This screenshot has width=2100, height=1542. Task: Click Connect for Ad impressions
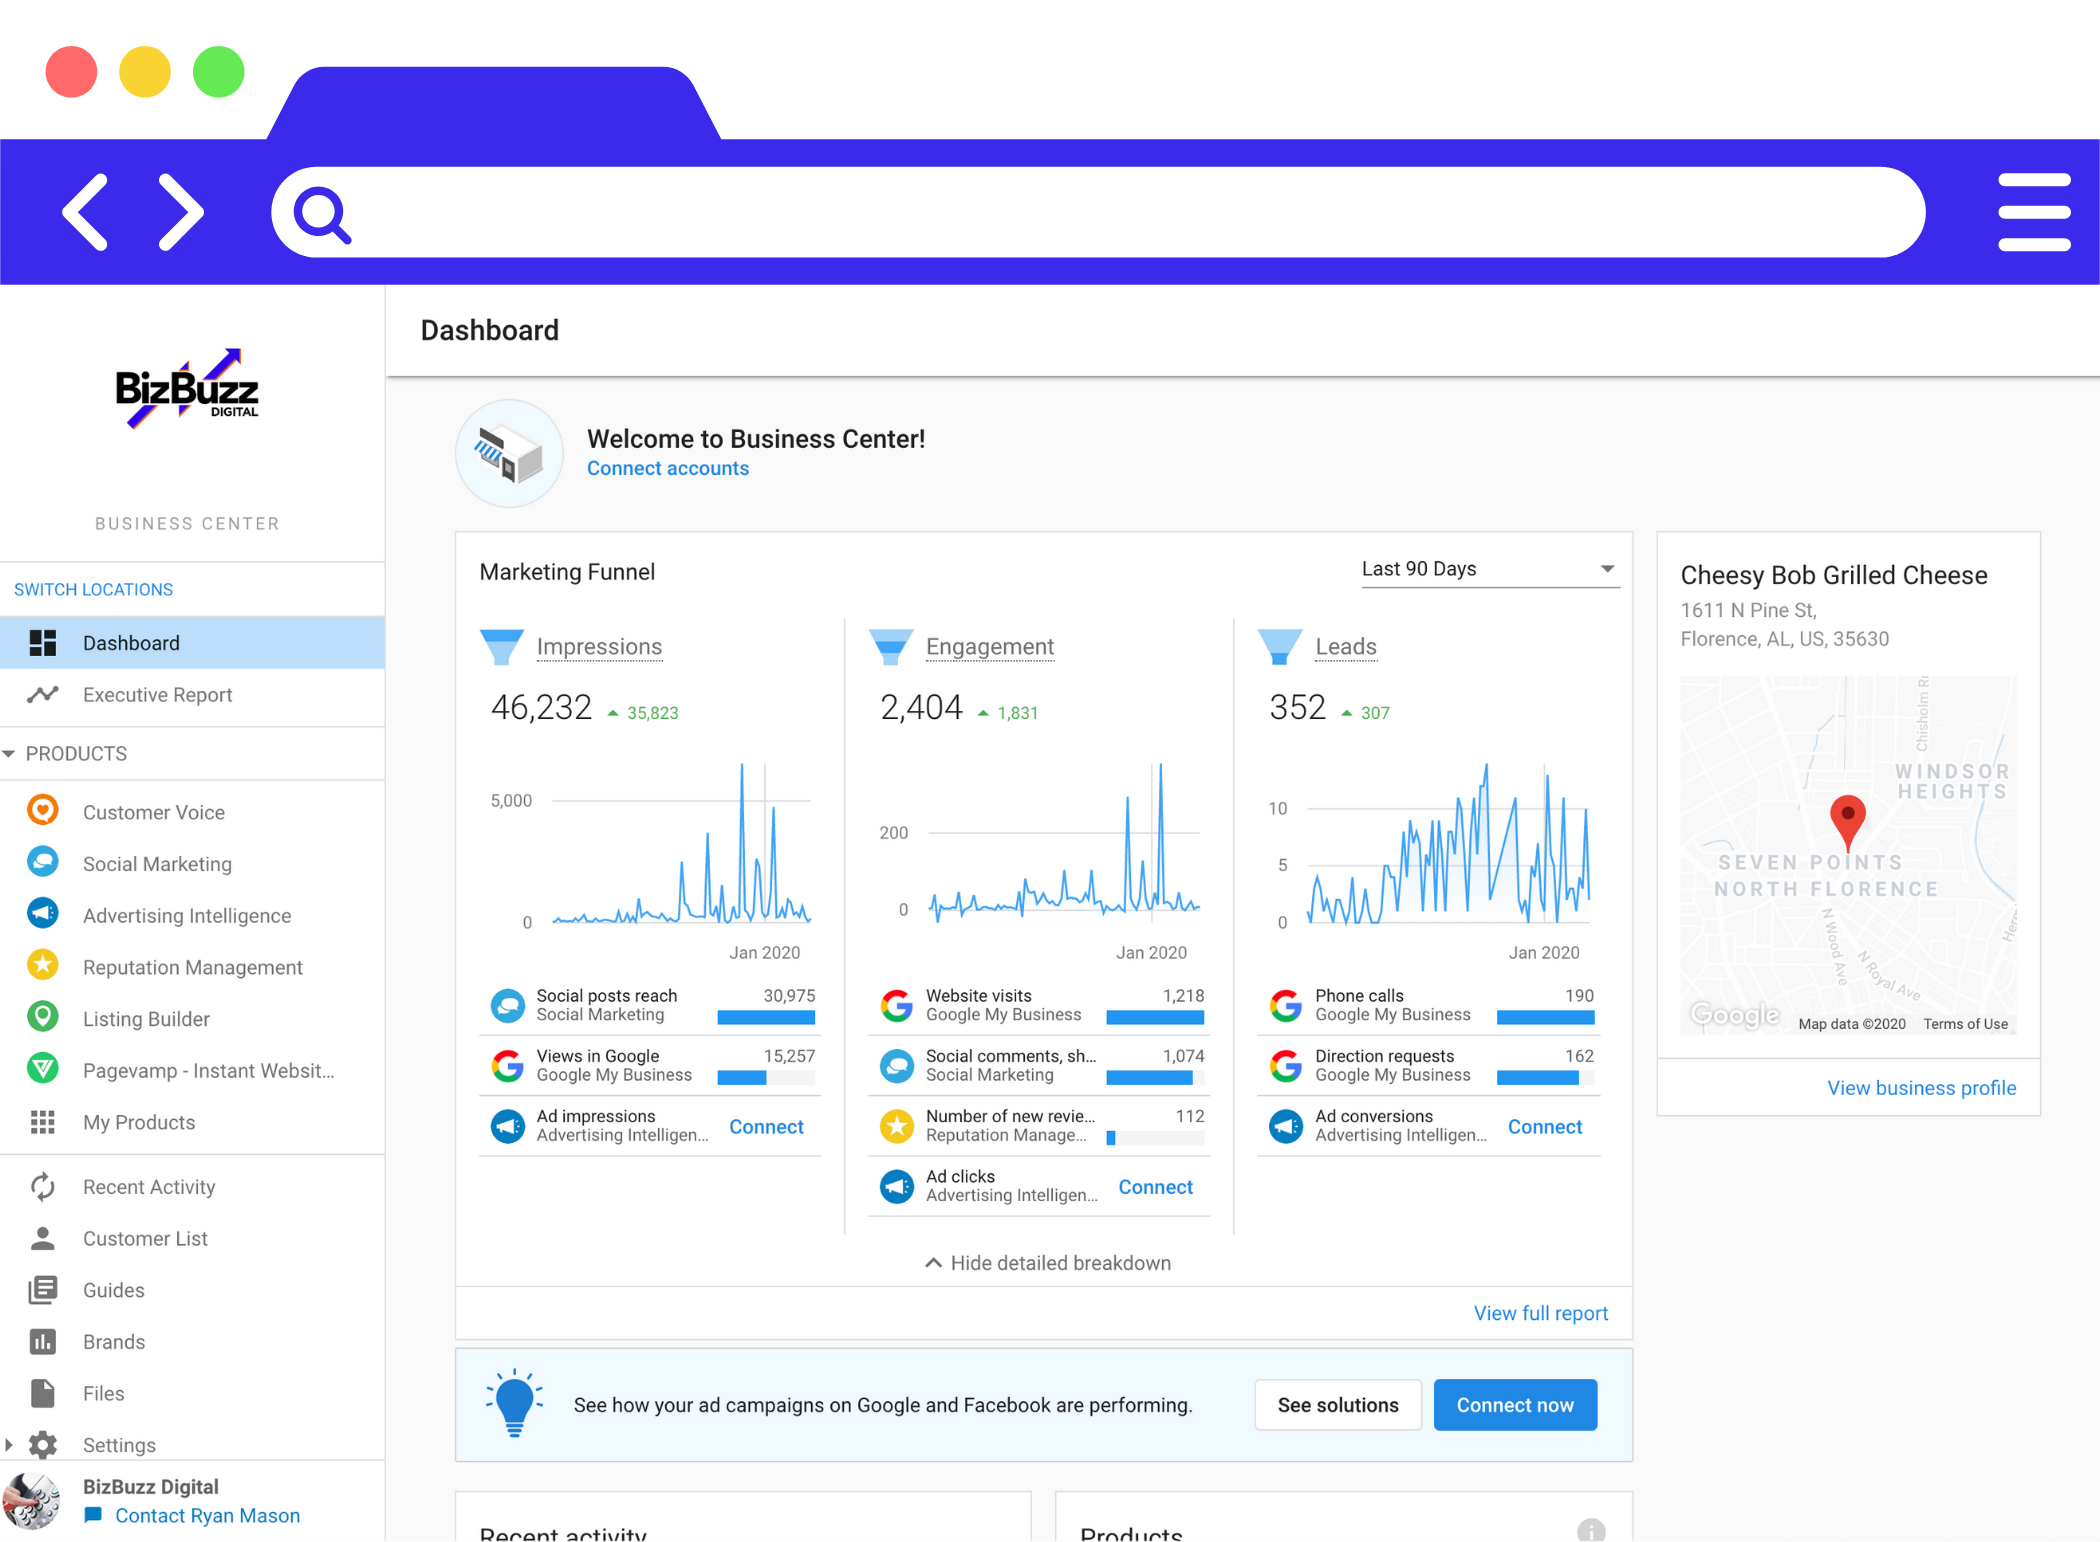(766, 1127)
